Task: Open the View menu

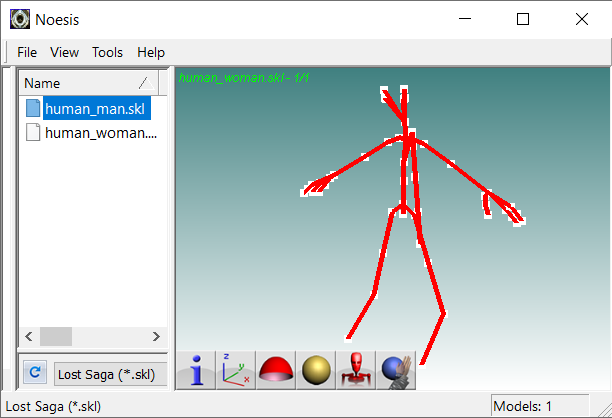Action: pos(64,52)
